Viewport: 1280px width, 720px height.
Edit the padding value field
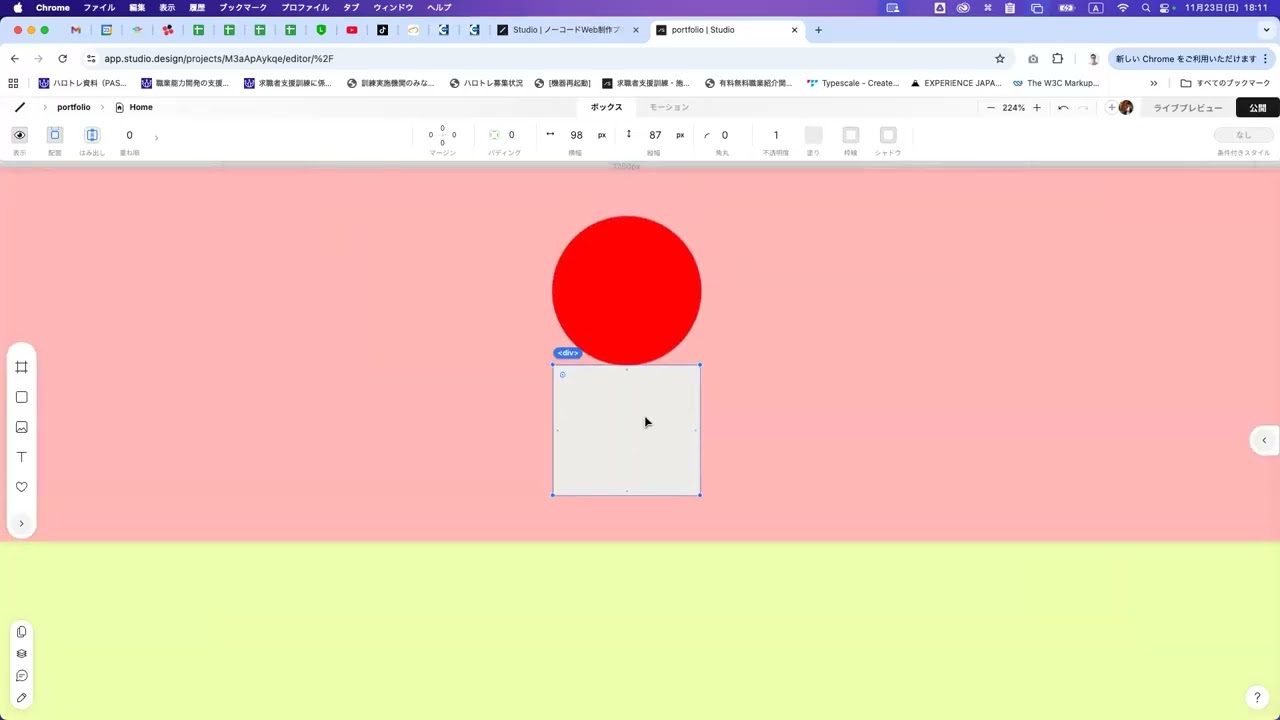pyautogui.click(x=511, y=135)
